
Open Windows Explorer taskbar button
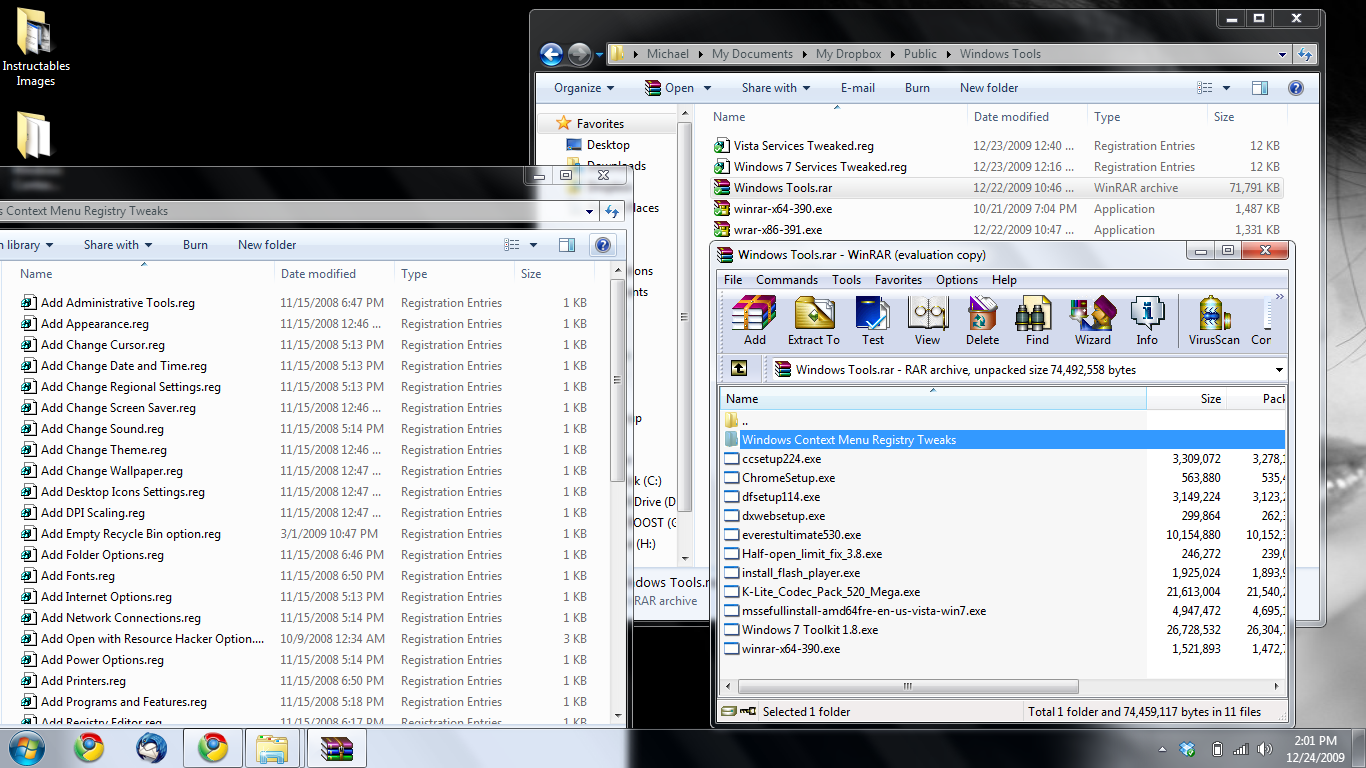tap(272, 748)
